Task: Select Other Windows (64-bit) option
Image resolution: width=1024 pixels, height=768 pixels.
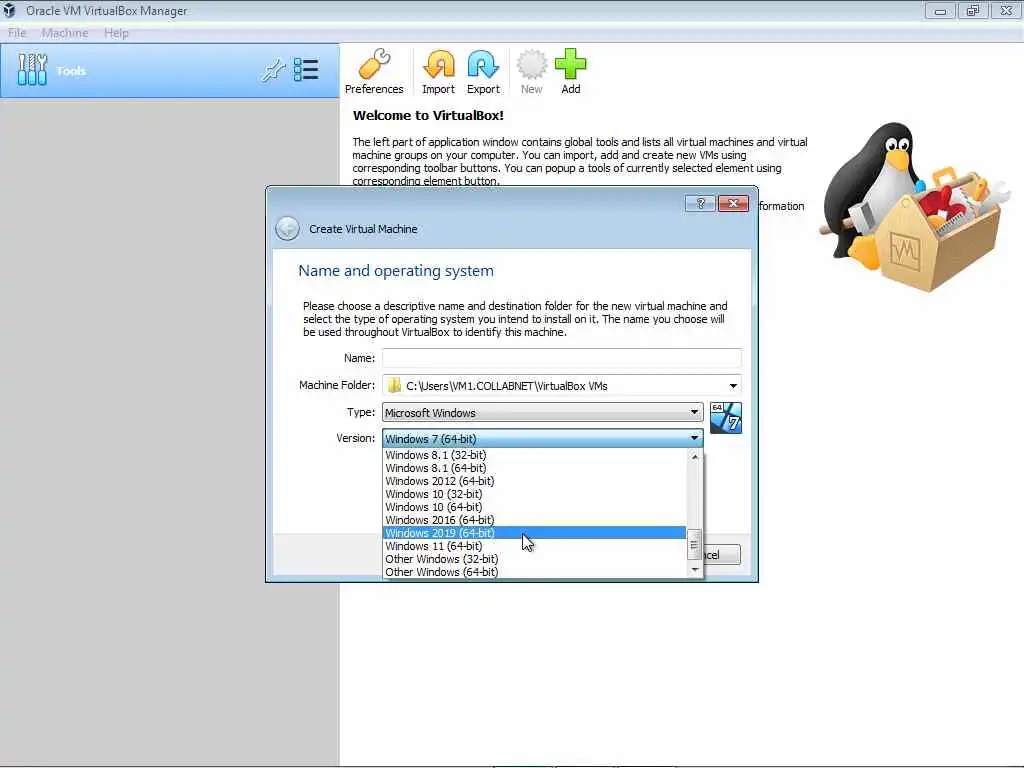Action: pos(534,572)
